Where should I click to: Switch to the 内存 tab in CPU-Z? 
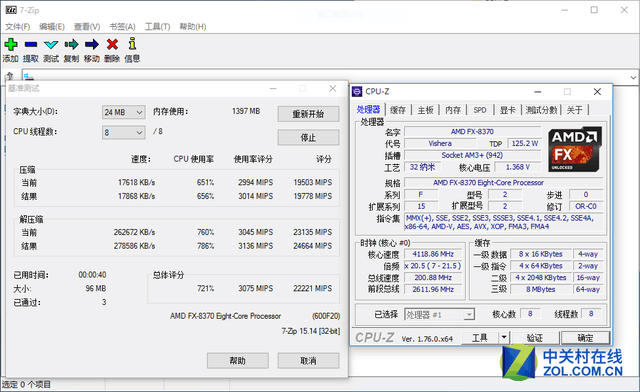[453, 110]
